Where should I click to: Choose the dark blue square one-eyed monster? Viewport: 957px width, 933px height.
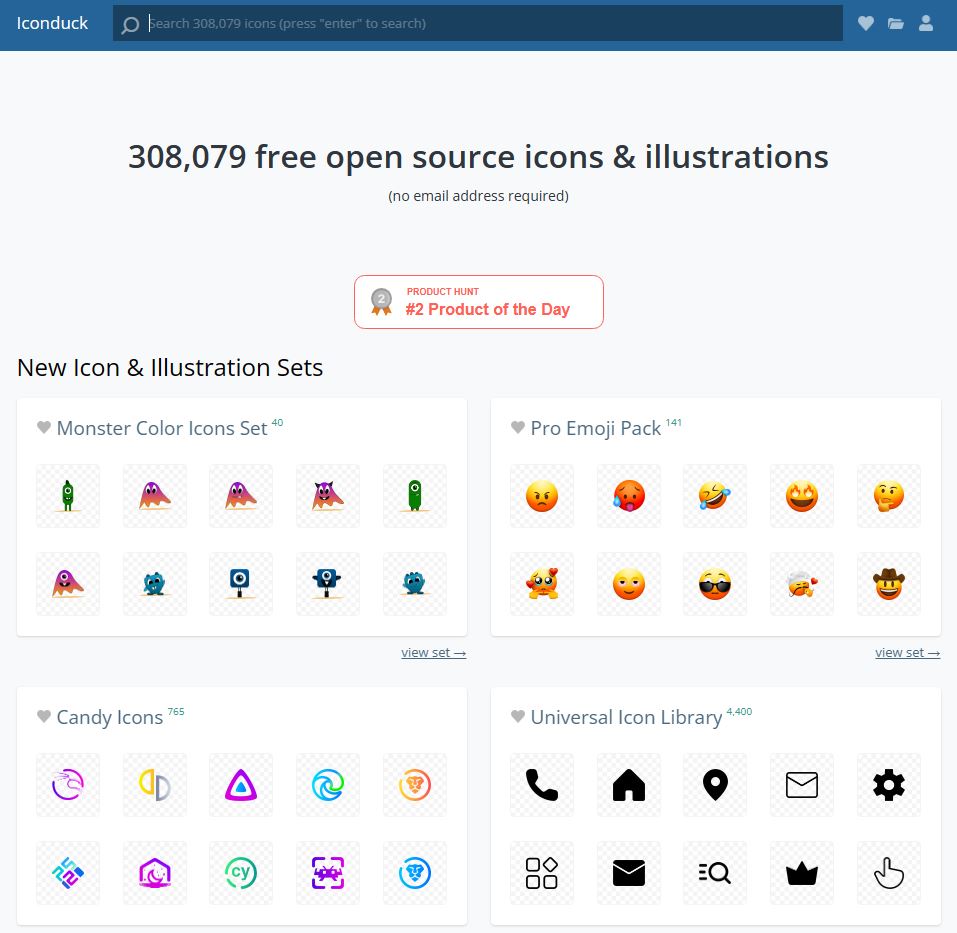point(241,584)
